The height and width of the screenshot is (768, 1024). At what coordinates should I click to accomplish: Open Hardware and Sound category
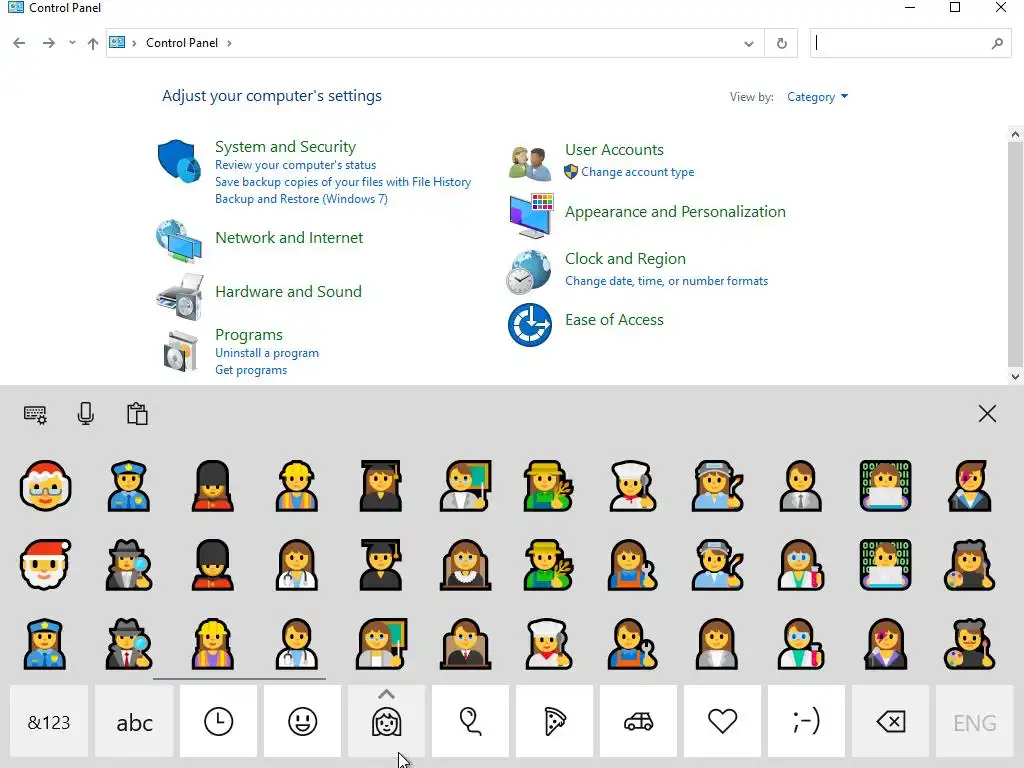click(x=288, y=291)
